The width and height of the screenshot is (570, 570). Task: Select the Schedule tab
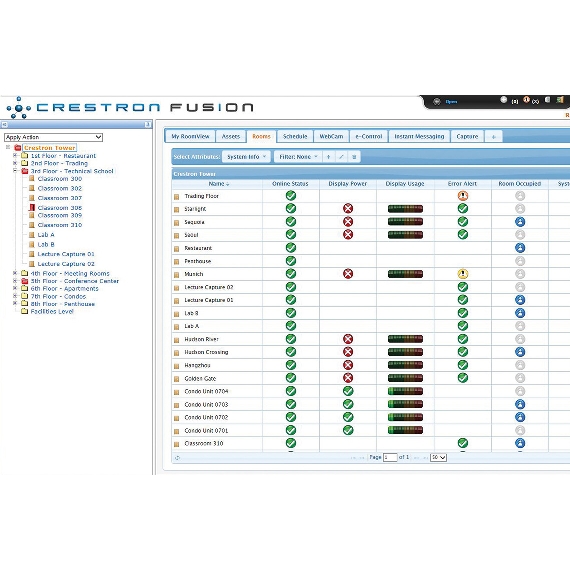tap(295, 136)
